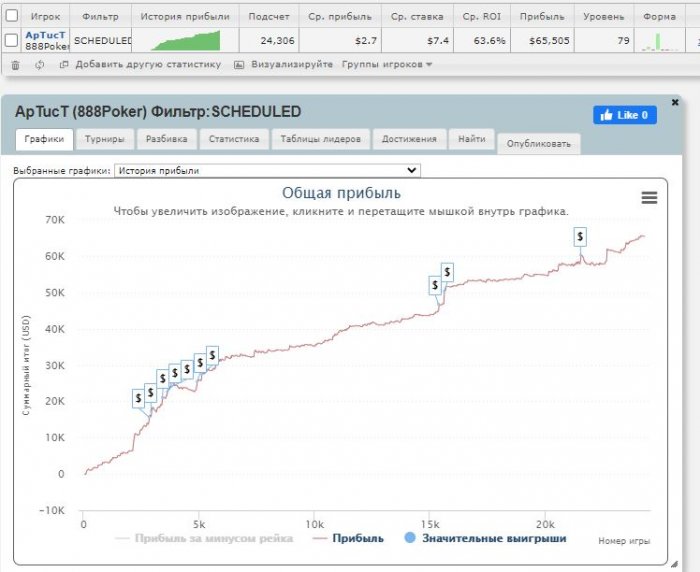Open the Таблицы лидеров tab
This screenshot has height=572, width=700.
coord(320,139)
